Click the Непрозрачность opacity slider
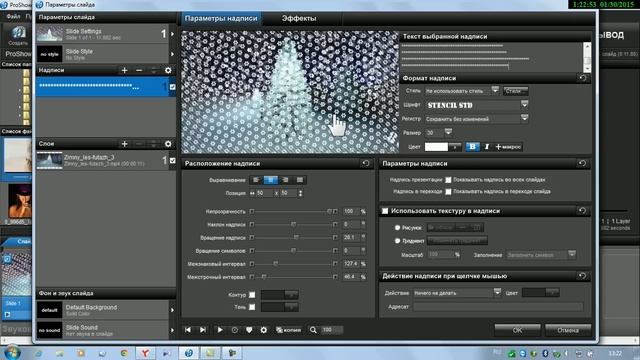 293,211
